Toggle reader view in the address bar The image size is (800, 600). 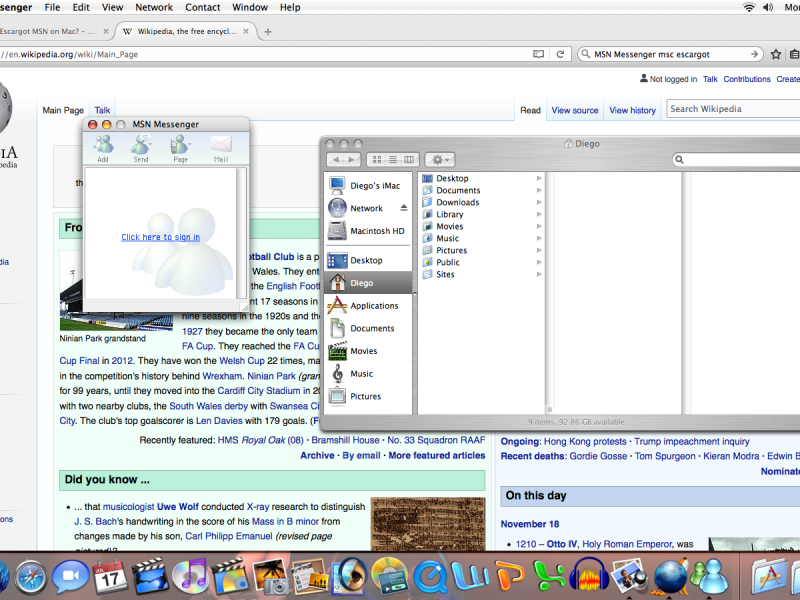click(538, 54)
